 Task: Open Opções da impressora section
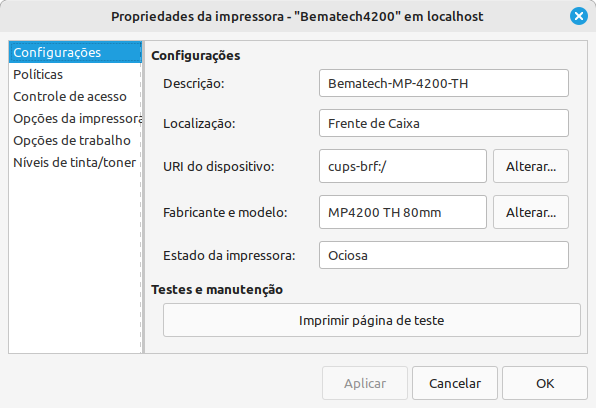[x=75, y=118]
